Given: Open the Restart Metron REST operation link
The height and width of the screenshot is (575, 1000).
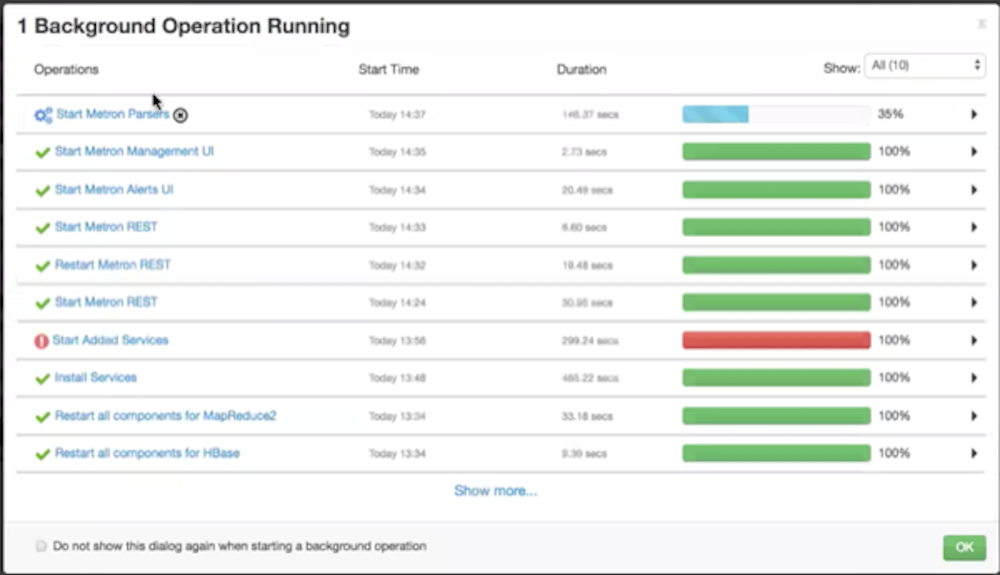Looking at the screenshot, I should (113, 265).
